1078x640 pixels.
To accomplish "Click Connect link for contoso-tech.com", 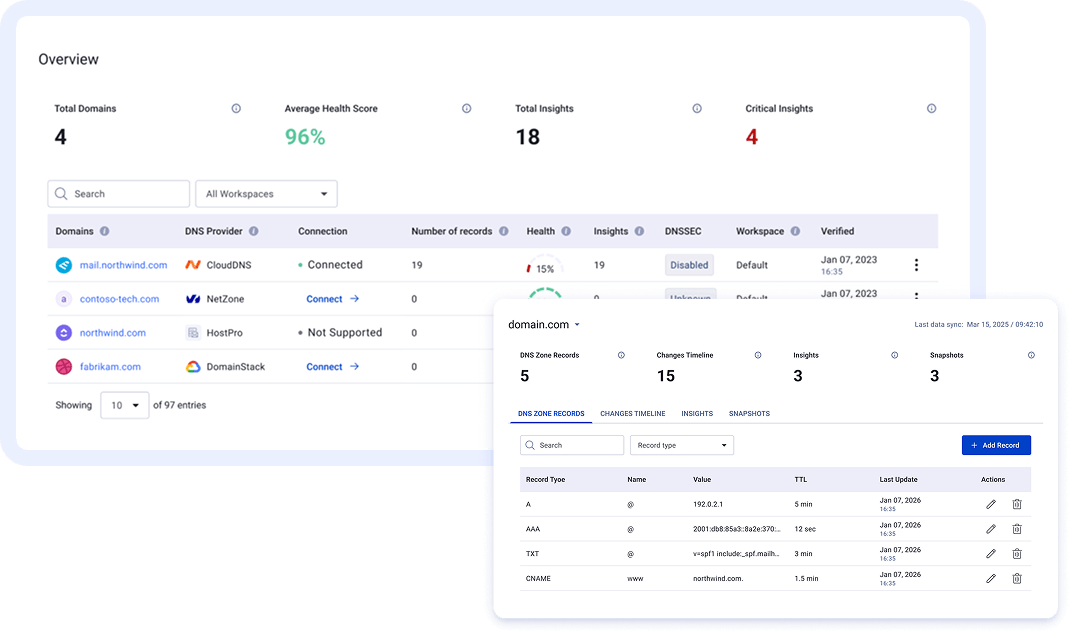I will pos(333,299).
